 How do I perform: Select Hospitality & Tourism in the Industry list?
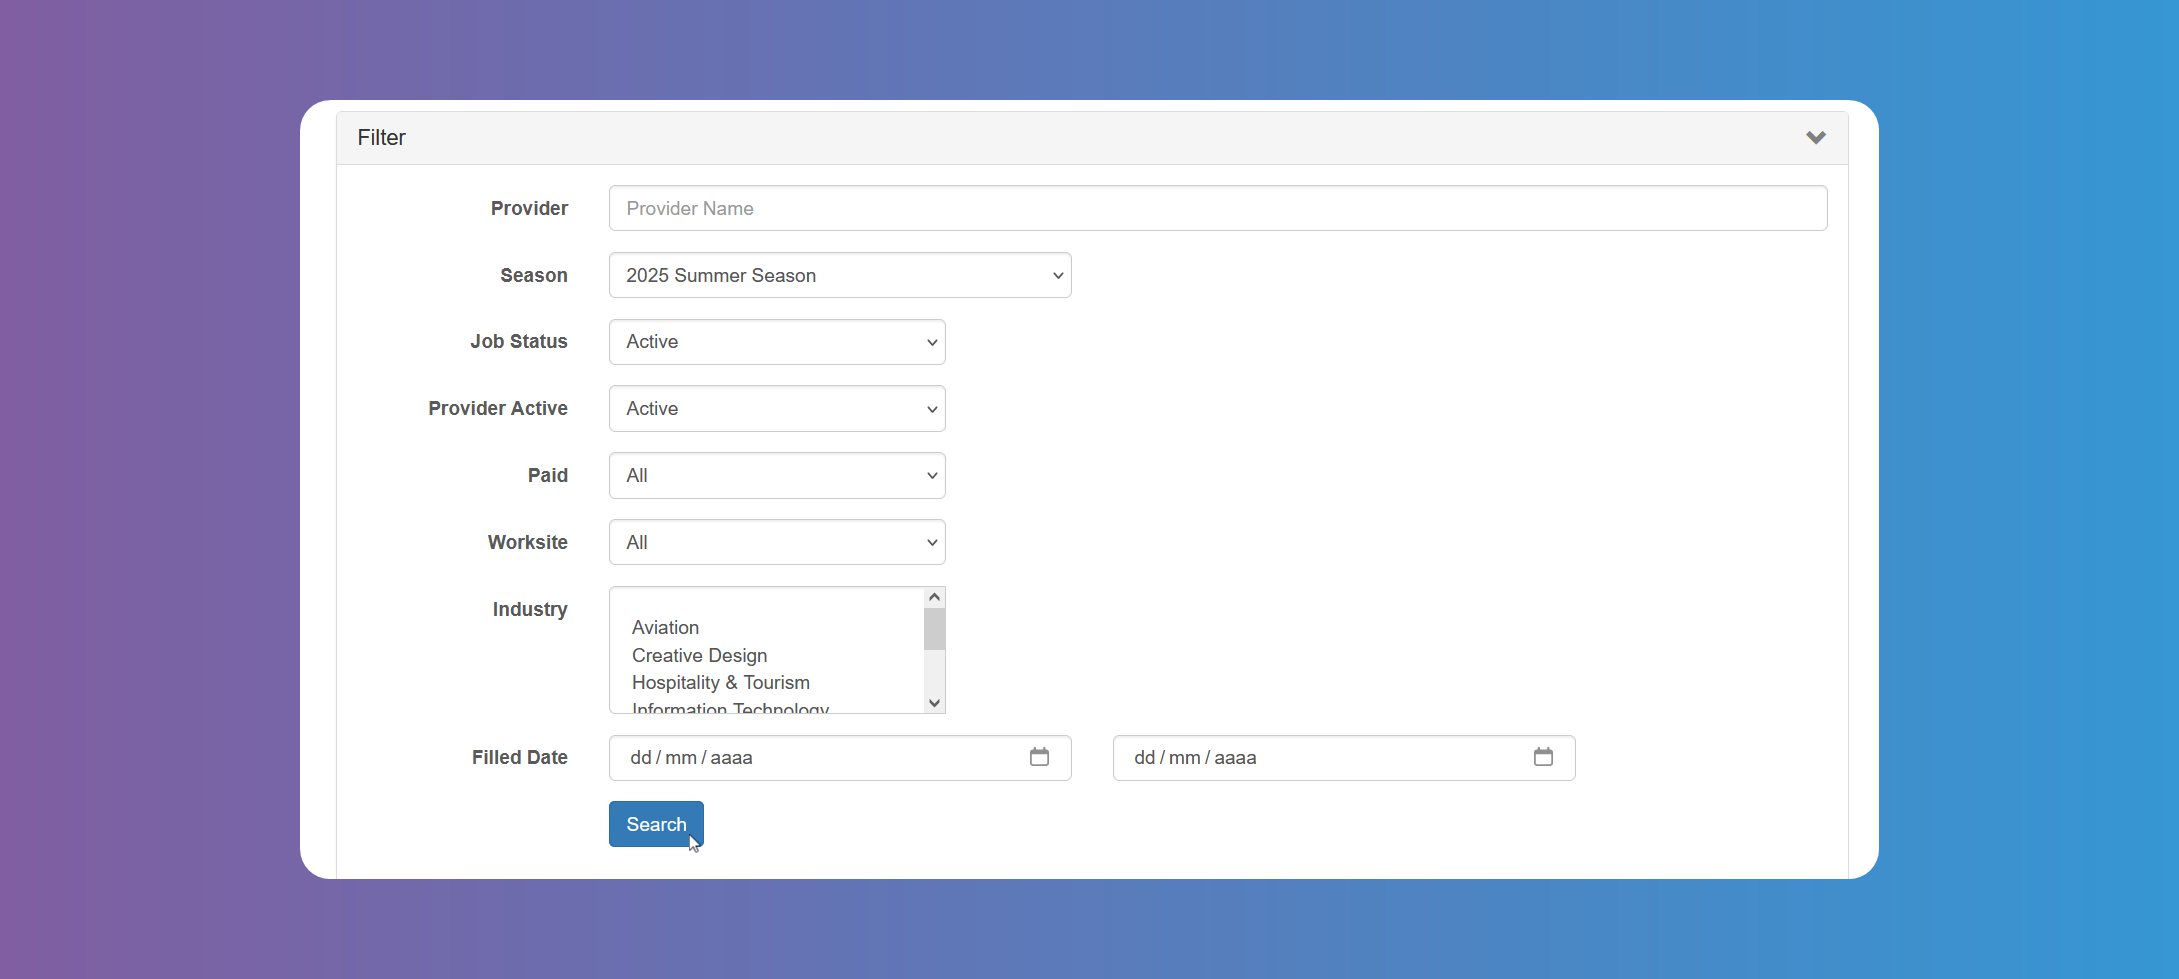[720, 682]
